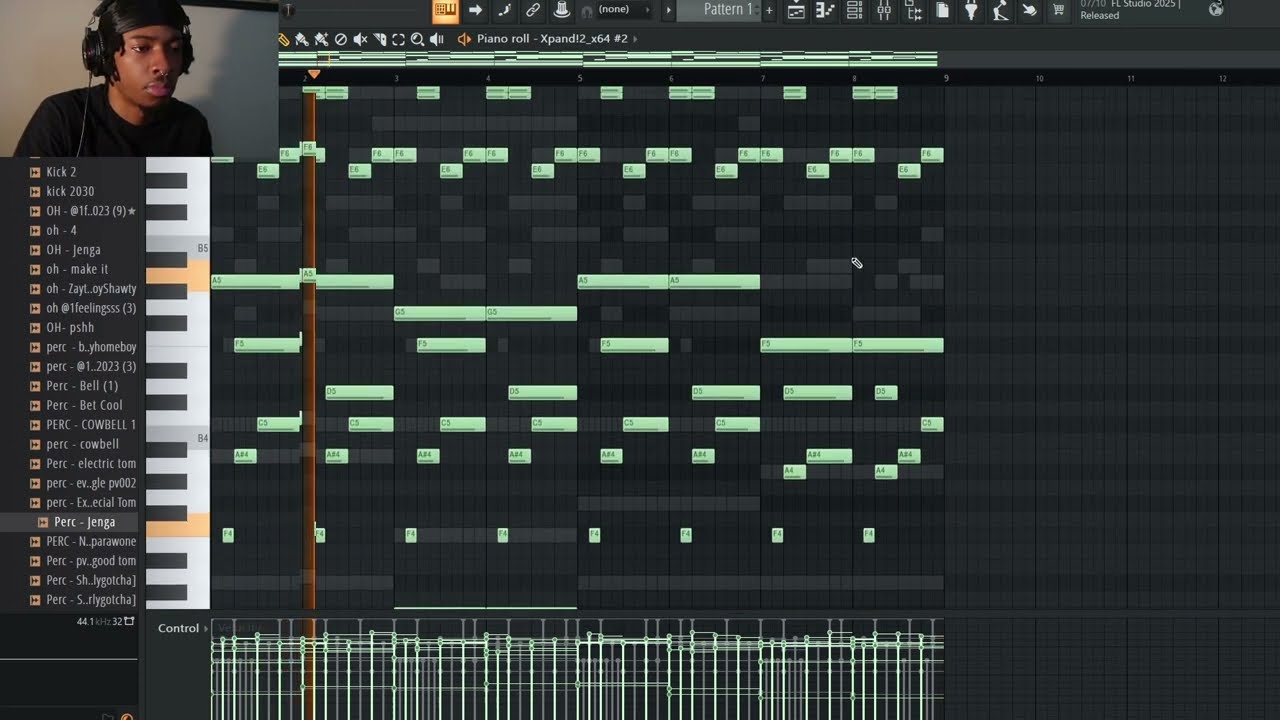Open the Piano roll view icon
Viewport: 1280px width, 720px height.
tap(826, 10)
